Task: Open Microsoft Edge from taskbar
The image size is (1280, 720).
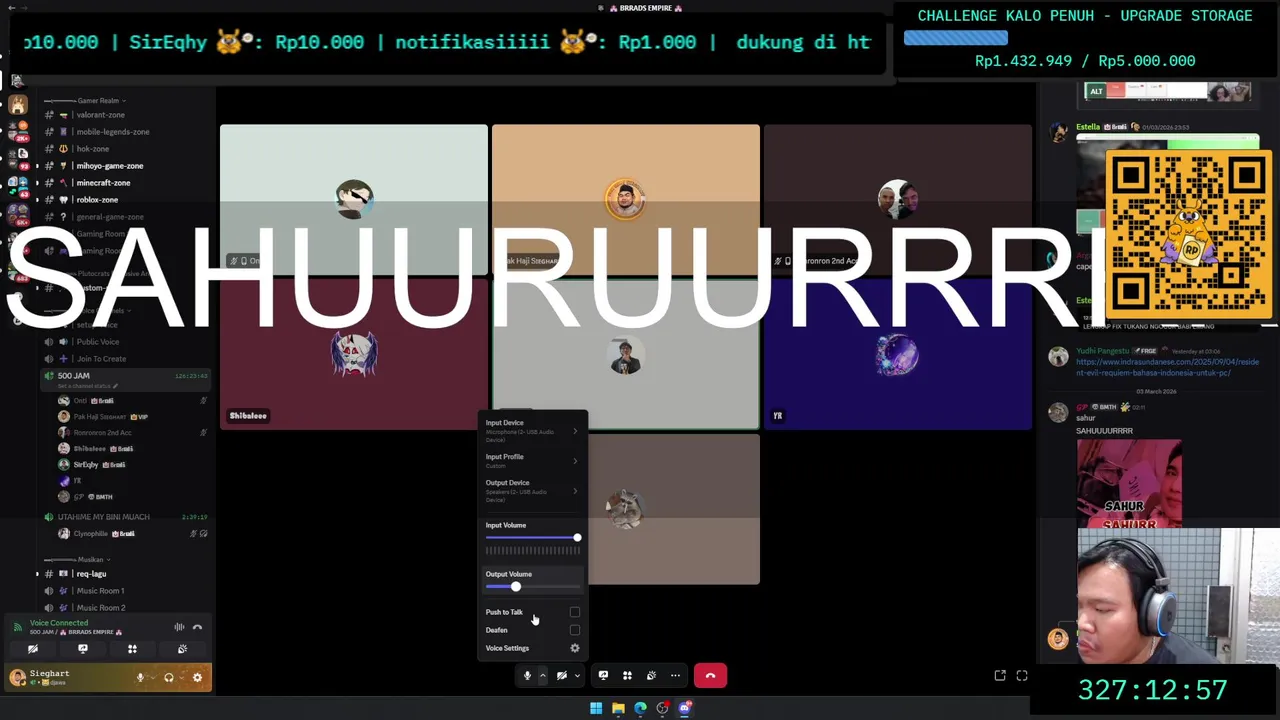Action: (x=640, y=709)
